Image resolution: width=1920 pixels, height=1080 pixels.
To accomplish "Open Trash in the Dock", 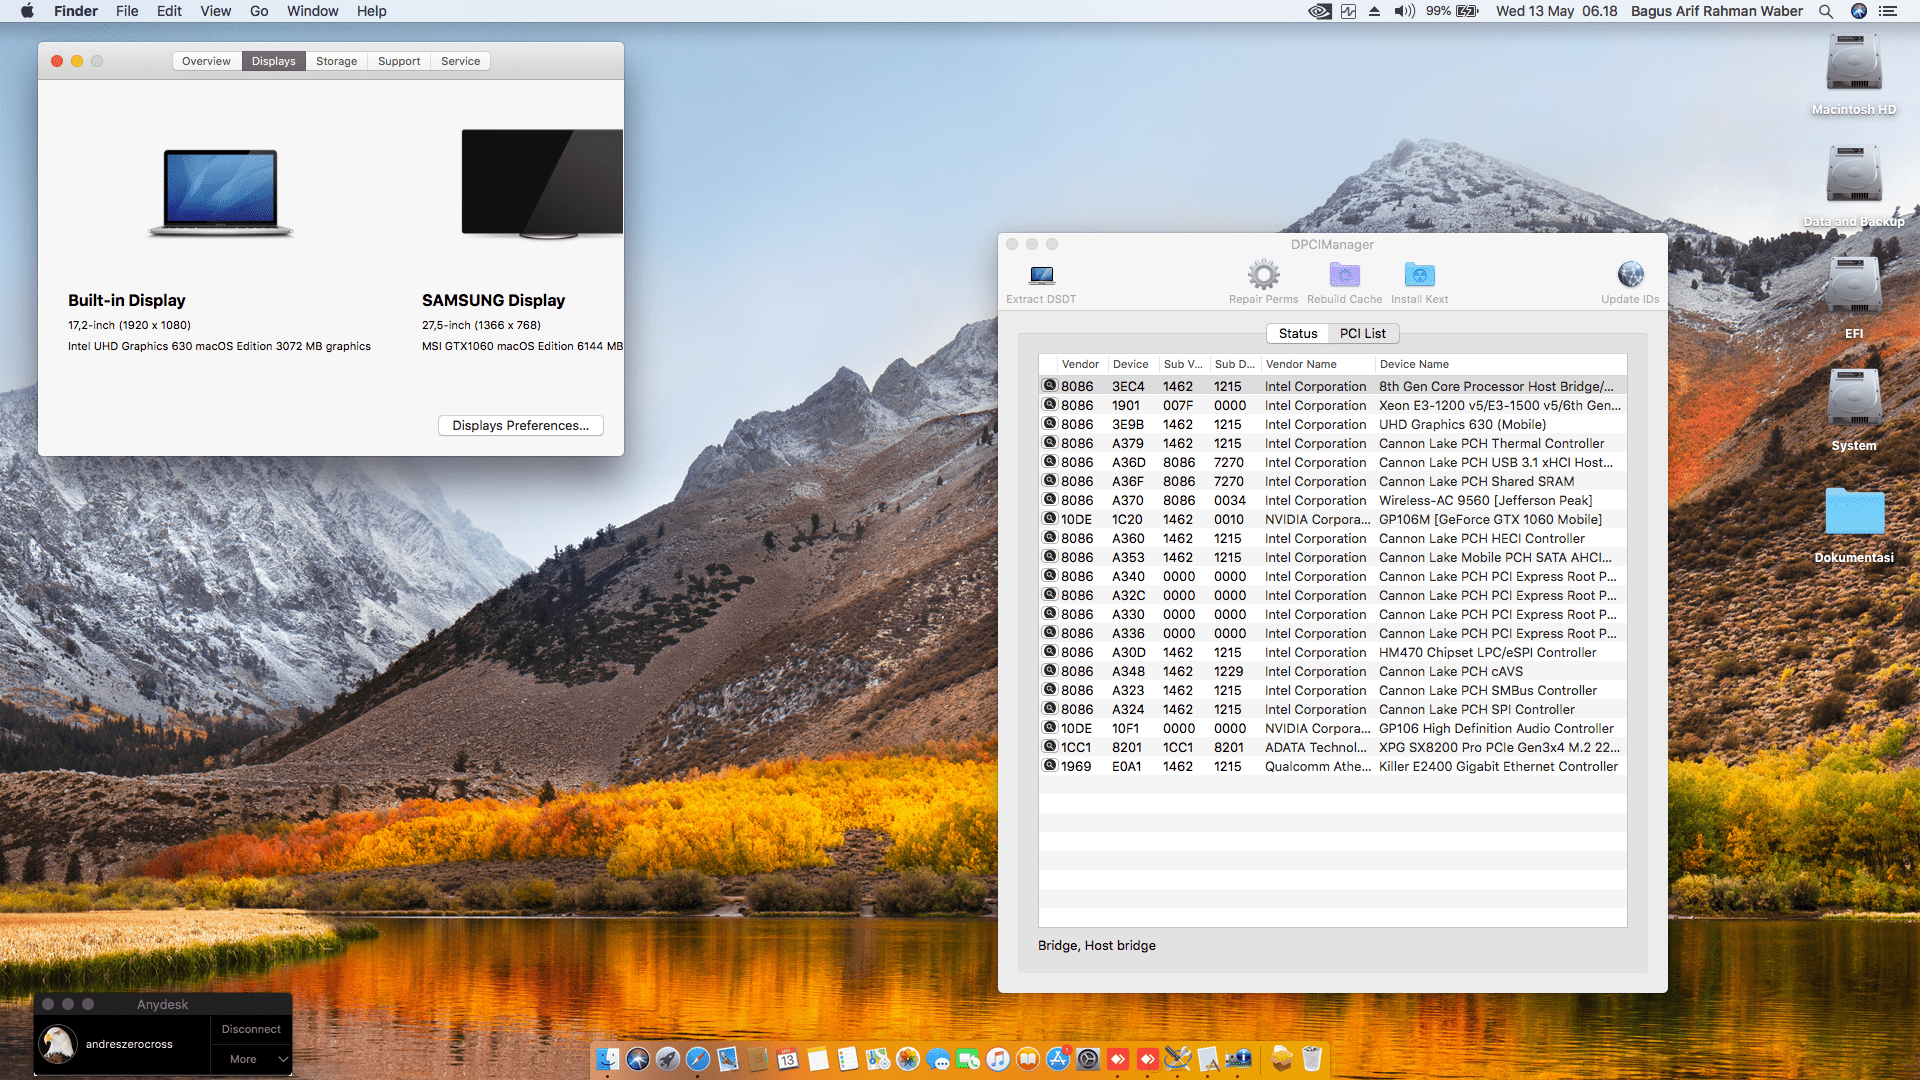I will tap(1312, 1059).
